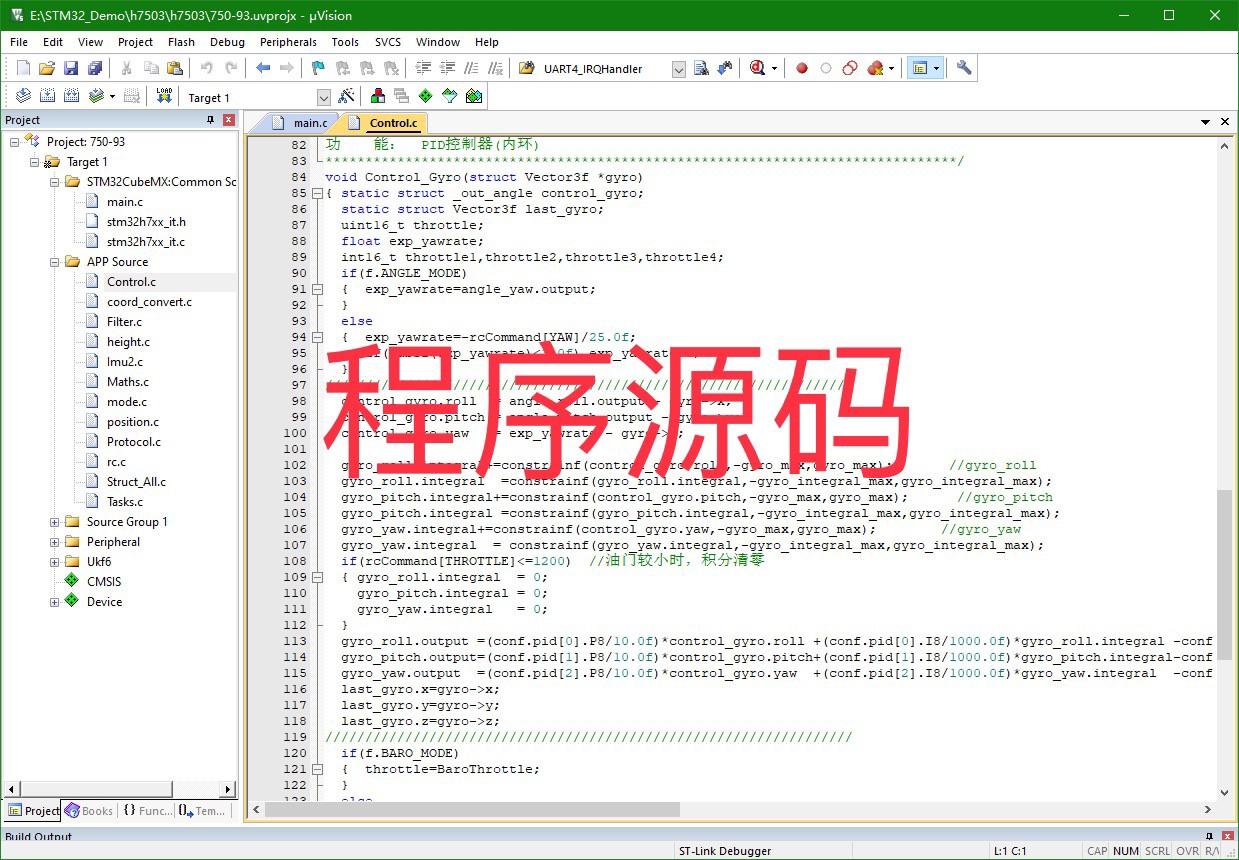Close the Project panel
The width and height of the screenshot is (1239, 860).
point(229,120)
